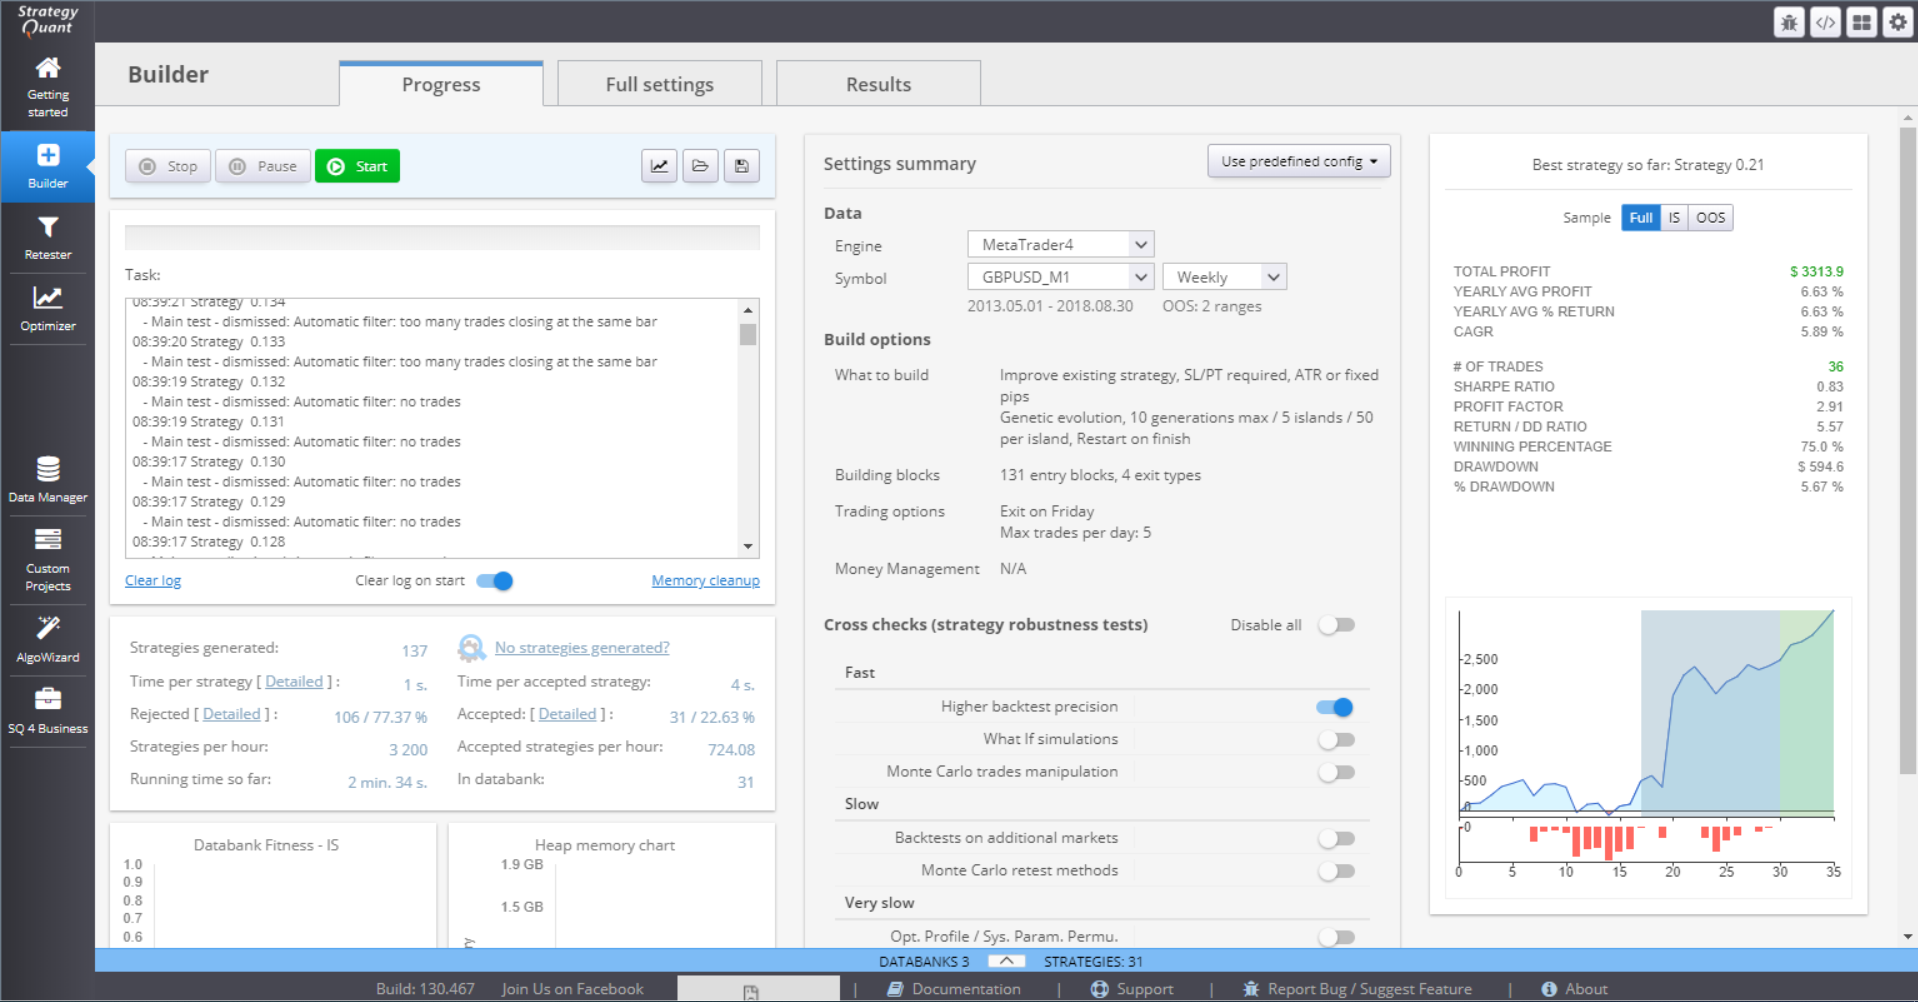The image size is (1918, 1002).
Task: Open the Retester funnel icon
Action: pos(48,227)
